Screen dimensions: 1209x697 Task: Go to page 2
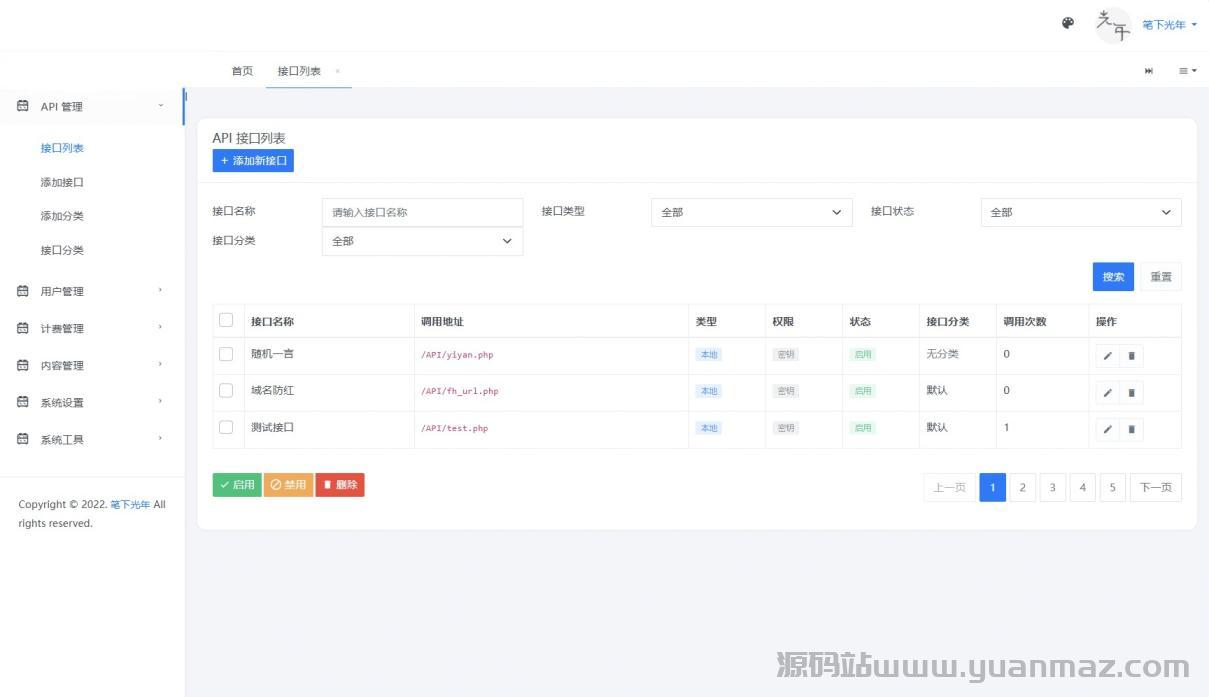click(x=1022, y=488)
